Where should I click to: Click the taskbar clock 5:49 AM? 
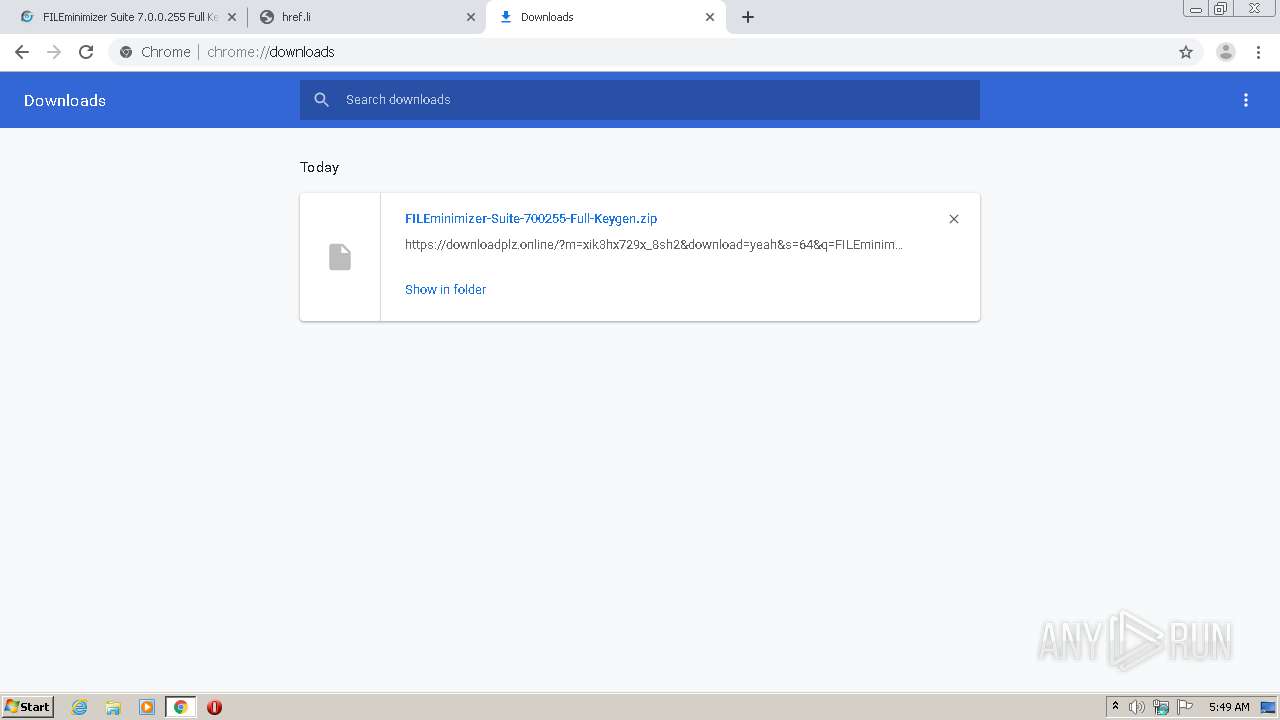(1229, 707)
